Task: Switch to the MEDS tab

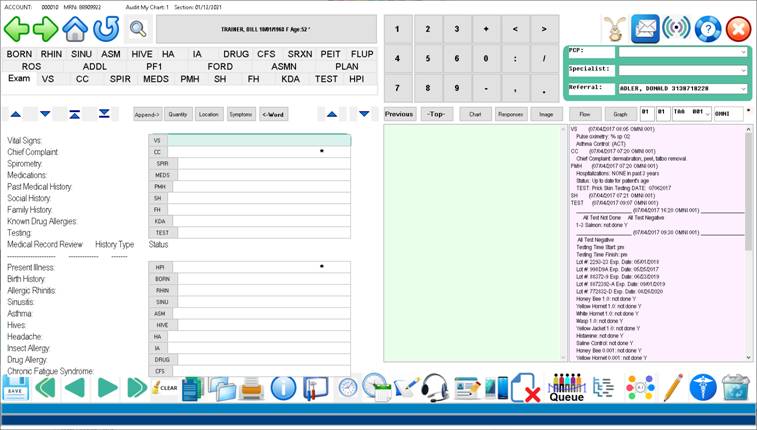Action: tap(156, 78)
